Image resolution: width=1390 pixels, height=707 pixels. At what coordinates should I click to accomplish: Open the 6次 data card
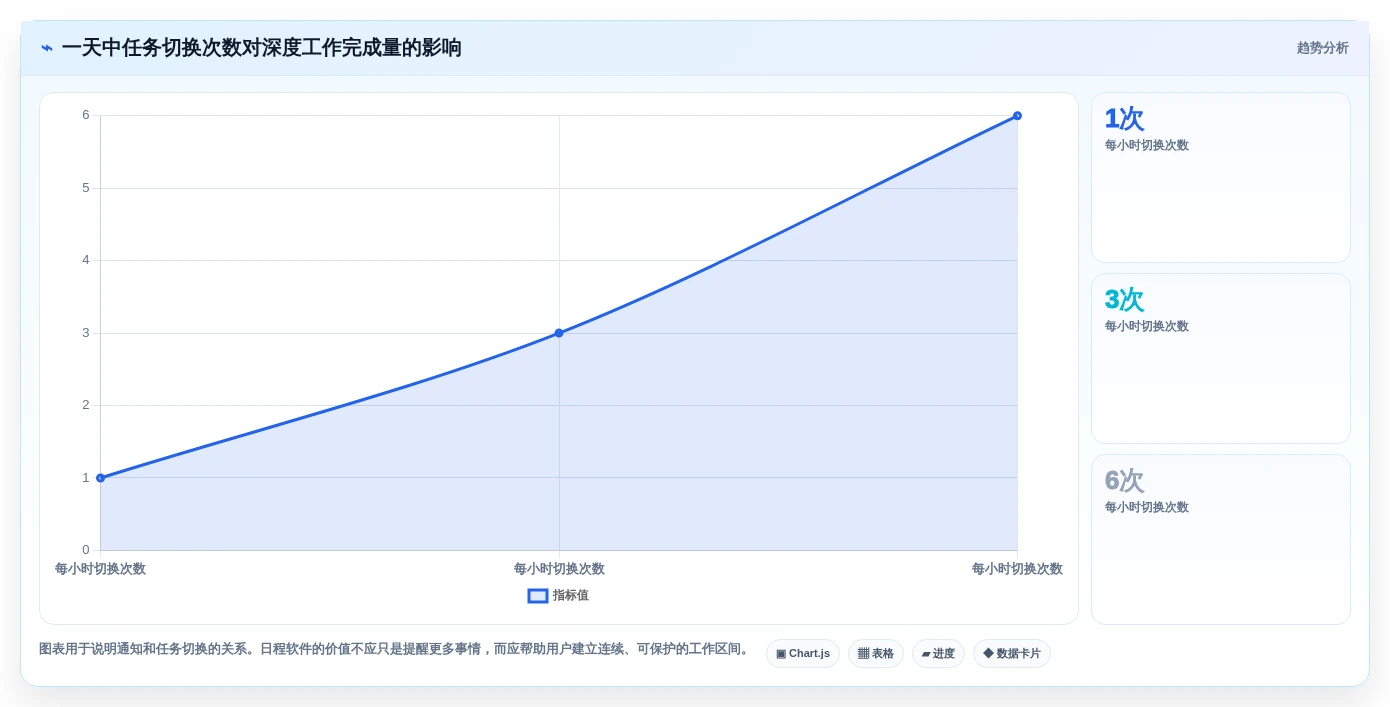click(x=1220, y=540)
